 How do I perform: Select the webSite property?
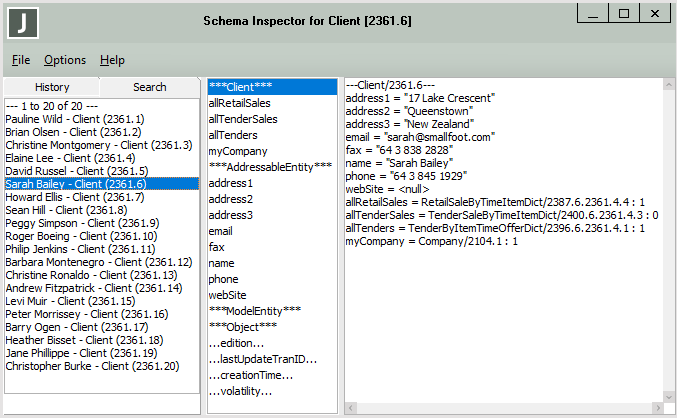[229, 295]
